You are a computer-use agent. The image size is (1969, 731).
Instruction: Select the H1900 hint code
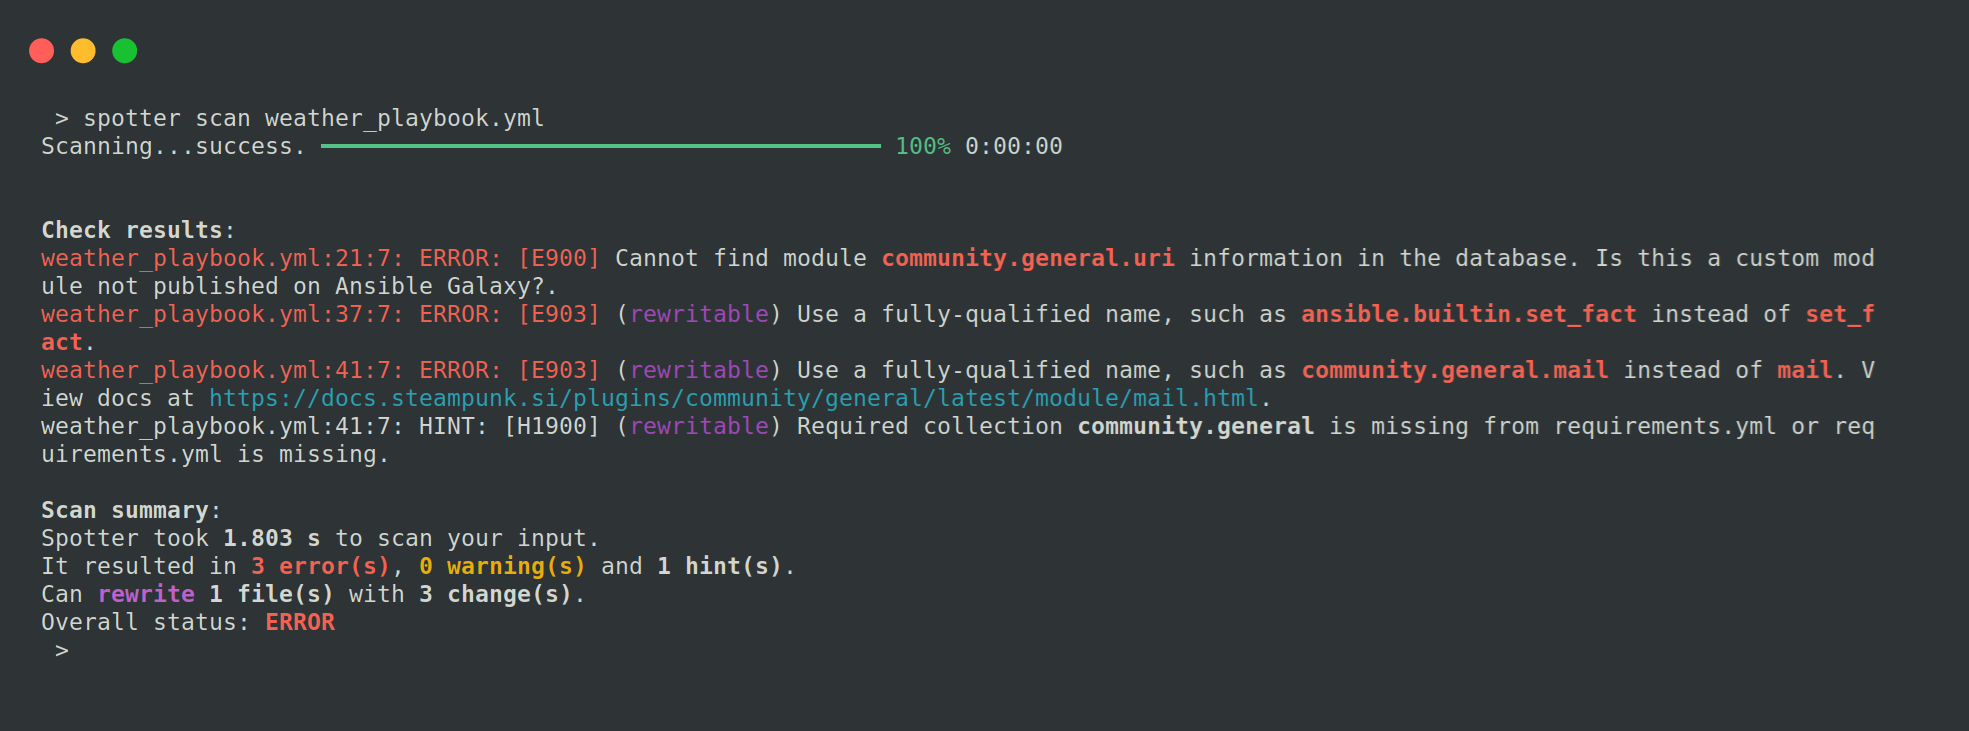click(552, 427)
